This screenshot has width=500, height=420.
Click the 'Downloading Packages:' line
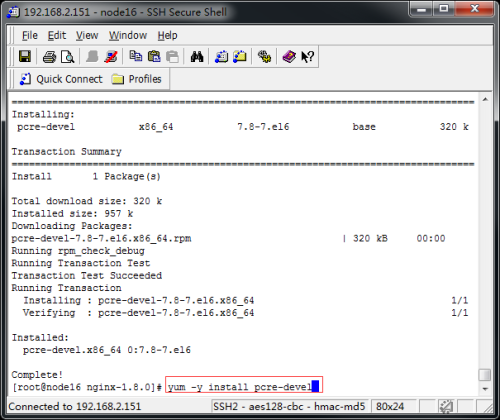pos(72,226)
